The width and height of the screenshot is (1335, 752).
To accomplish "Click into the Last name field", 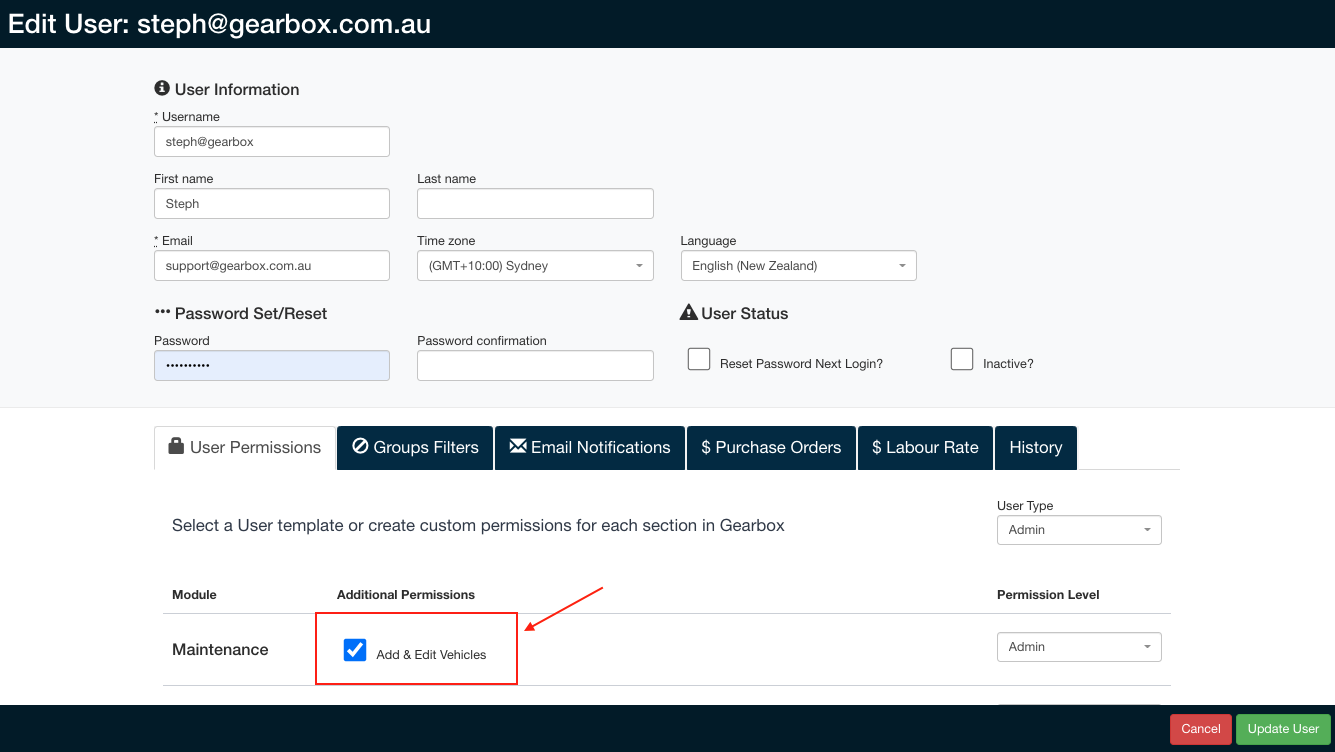I will coord(535,204).
